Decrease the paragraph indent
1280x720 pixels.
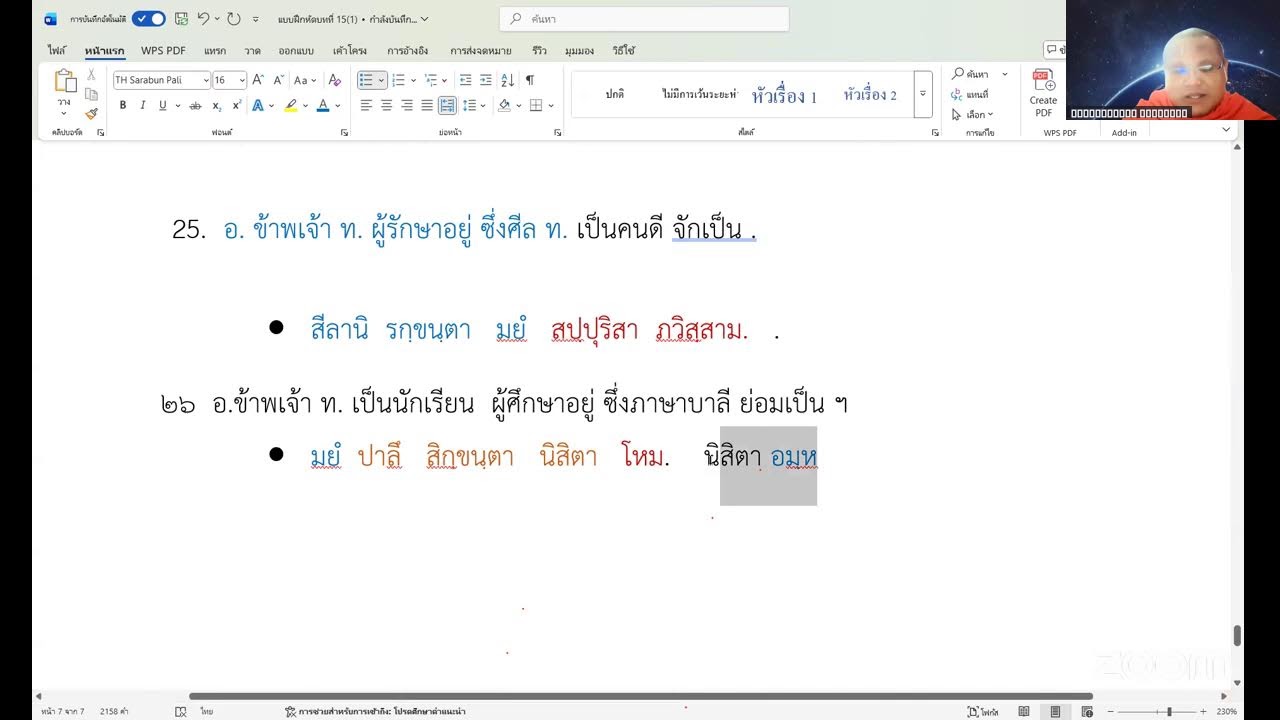(465, 80)
